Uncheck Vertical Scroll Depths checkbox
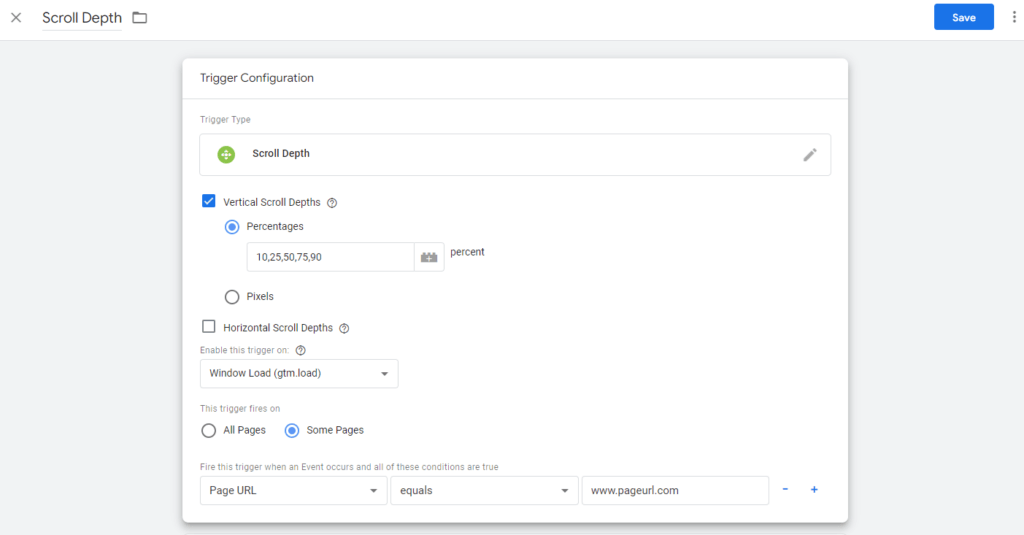The image size is (1024, 535). click(209, 201)
